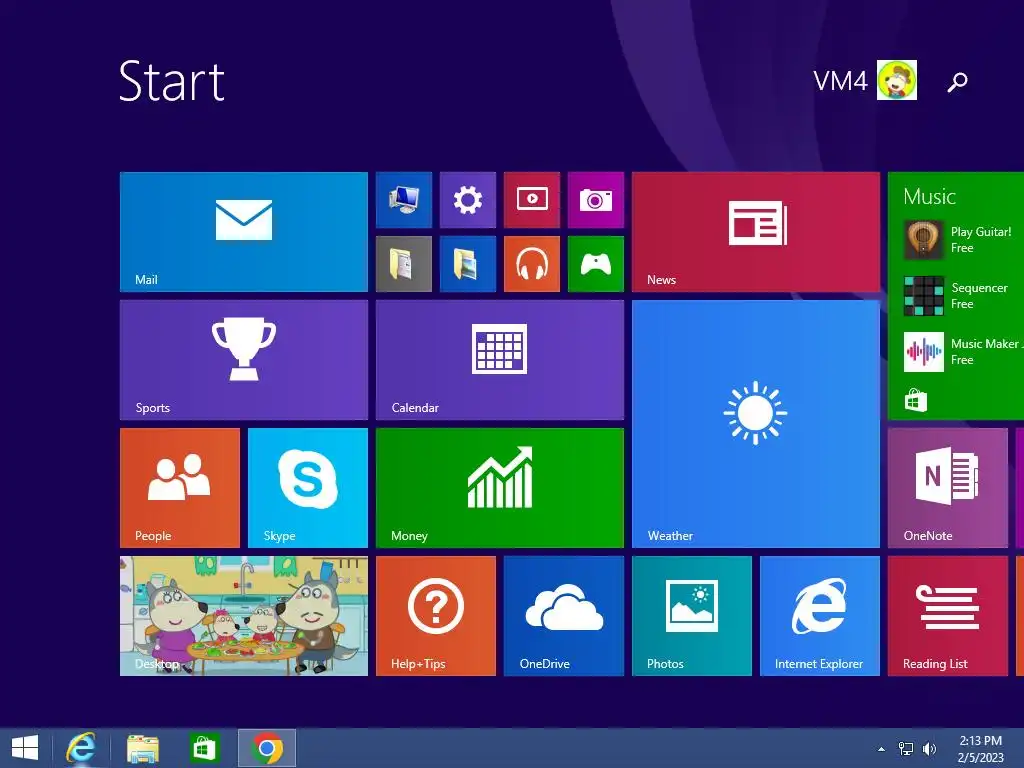Open Music Maker Free app listing

[963, 352]
